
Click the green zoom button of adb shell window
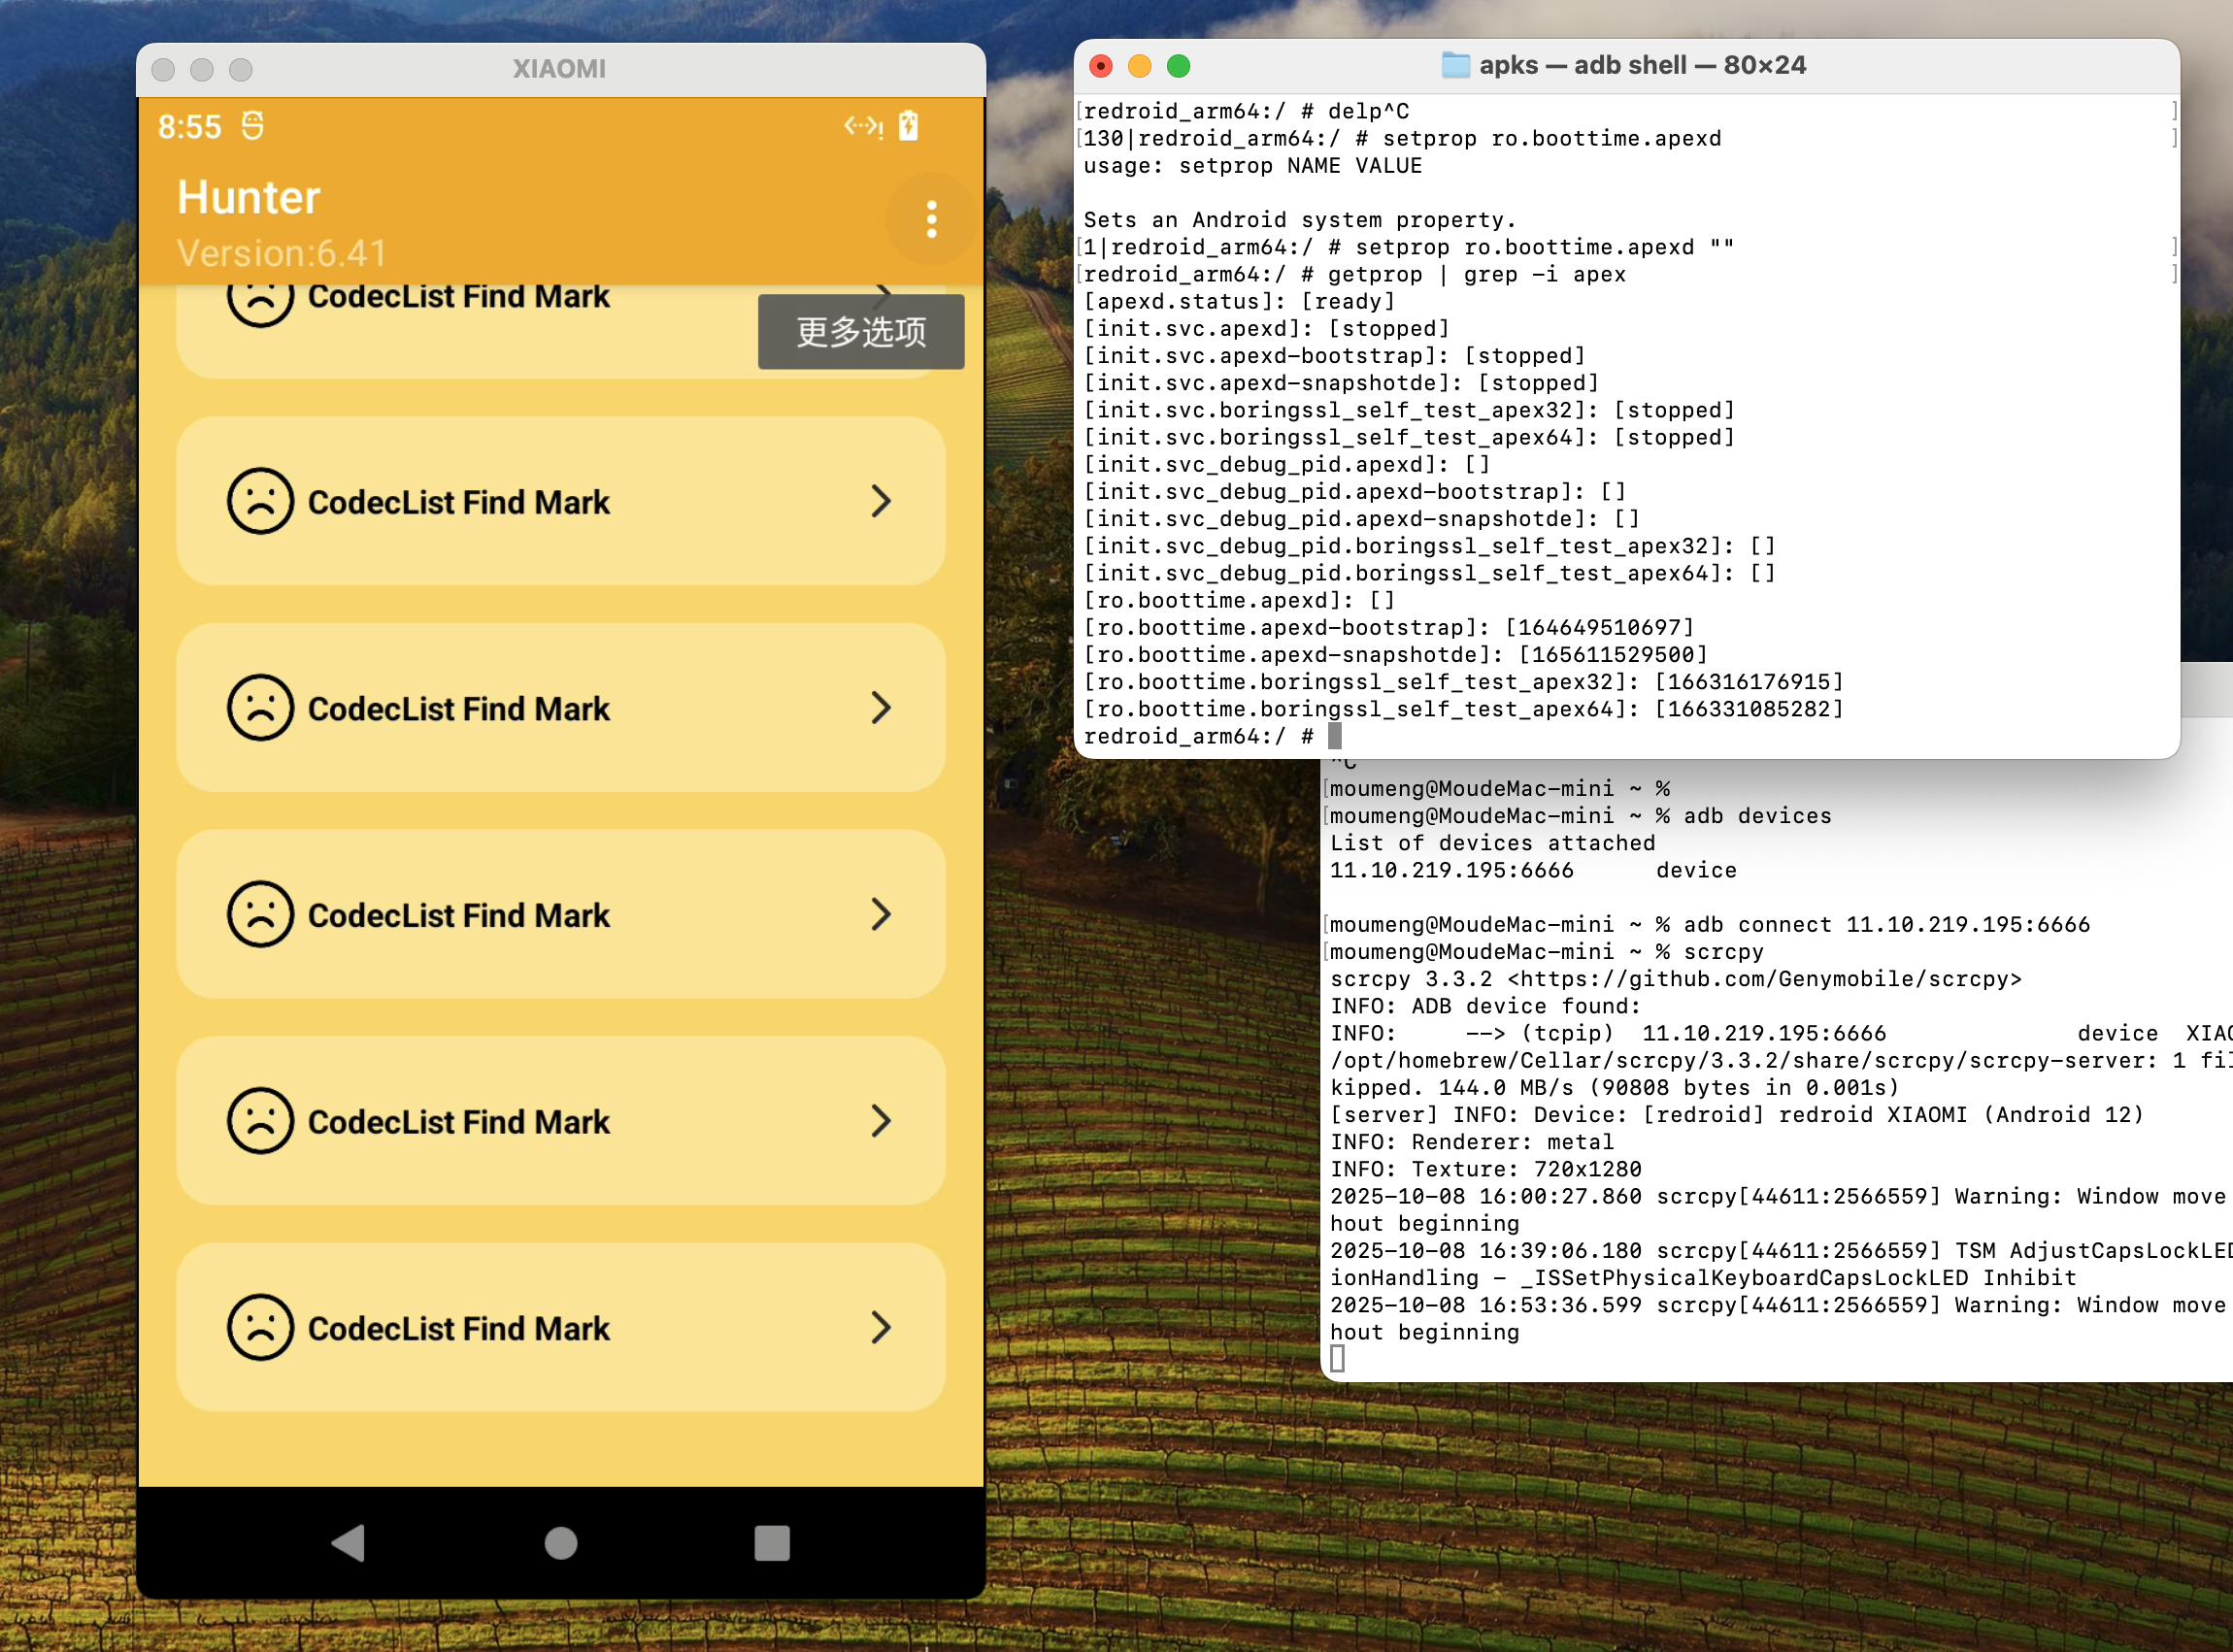click(x=1178, y=66)
